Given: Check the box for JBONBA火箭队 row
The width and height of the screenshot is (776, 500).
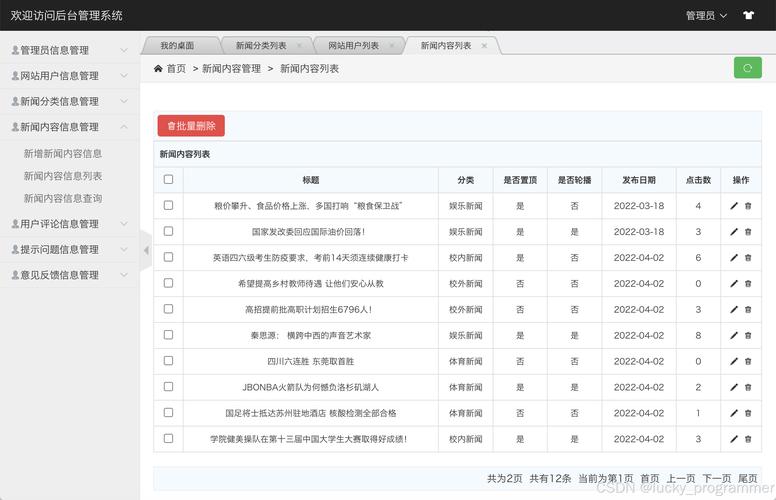Looking at the screenshot, I should 168,387.
